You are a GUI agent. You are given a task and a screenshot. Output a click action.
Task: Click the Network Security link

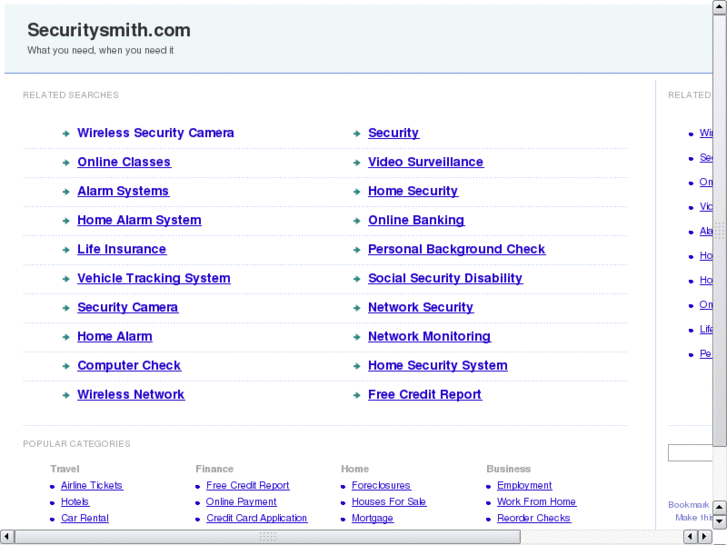421,308
